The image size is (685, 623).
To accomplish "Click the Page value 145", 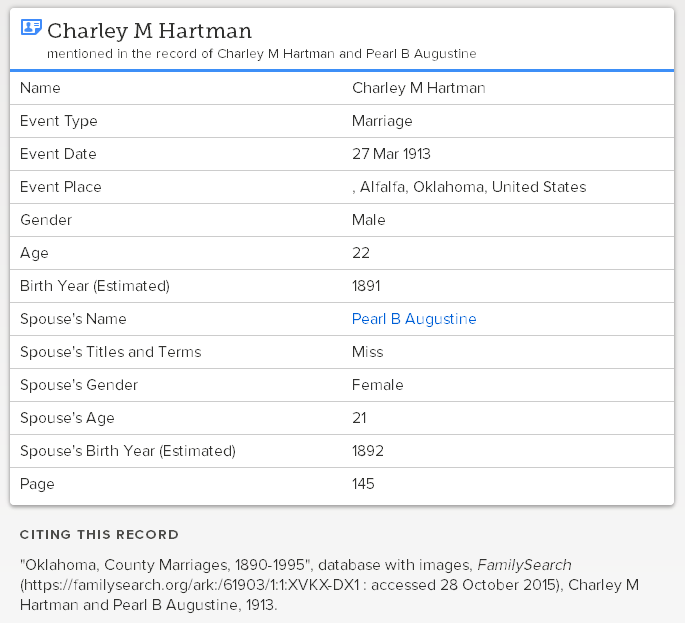I will 363,484.
